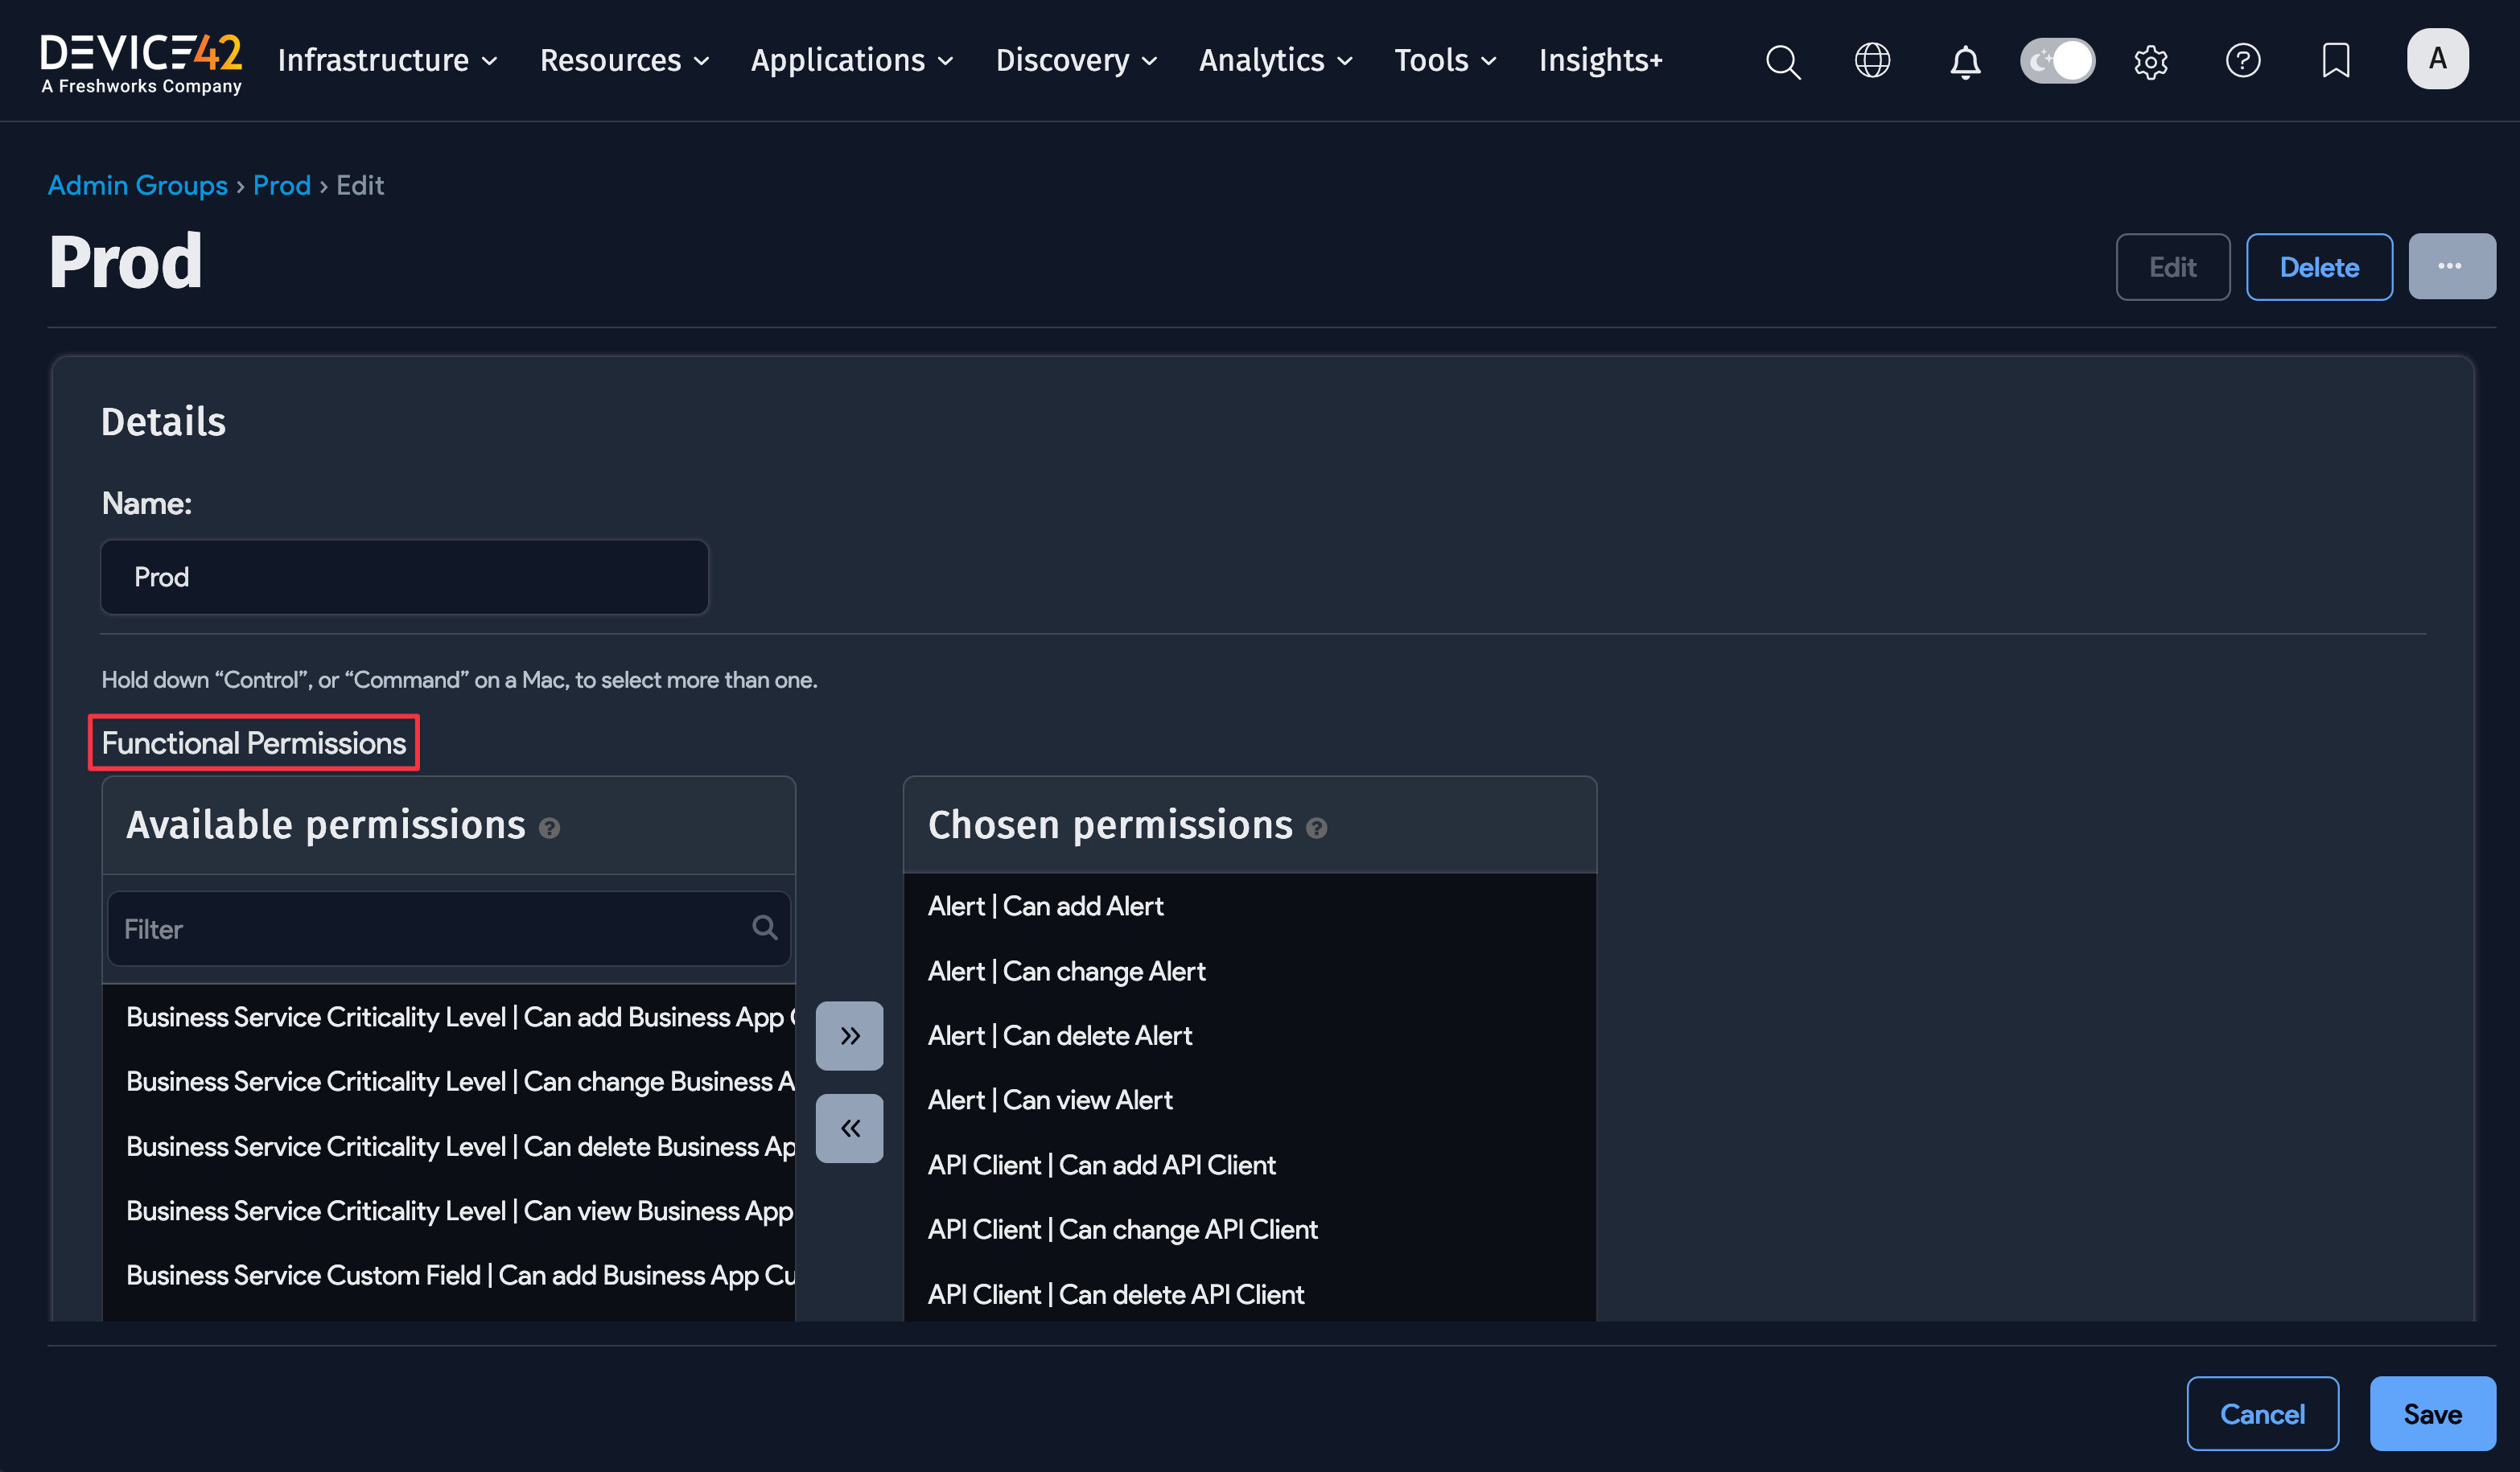Click the move-right double arrow button
The width and height of the screenshot is (2520, 1472).
click(x=849, y=1036)
